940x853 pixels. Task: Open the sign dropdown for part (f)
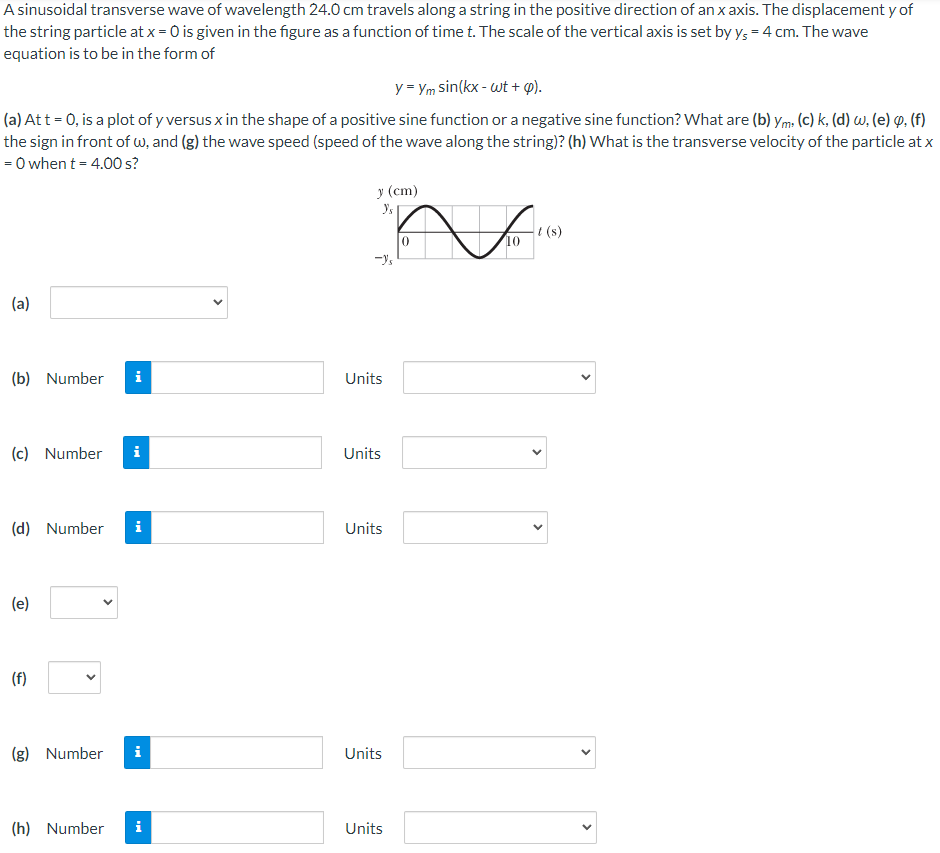pos(74,677)
